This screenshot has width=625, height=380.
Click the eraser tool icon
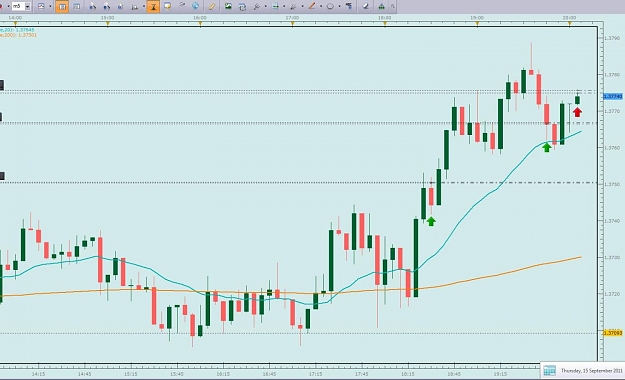366,6
